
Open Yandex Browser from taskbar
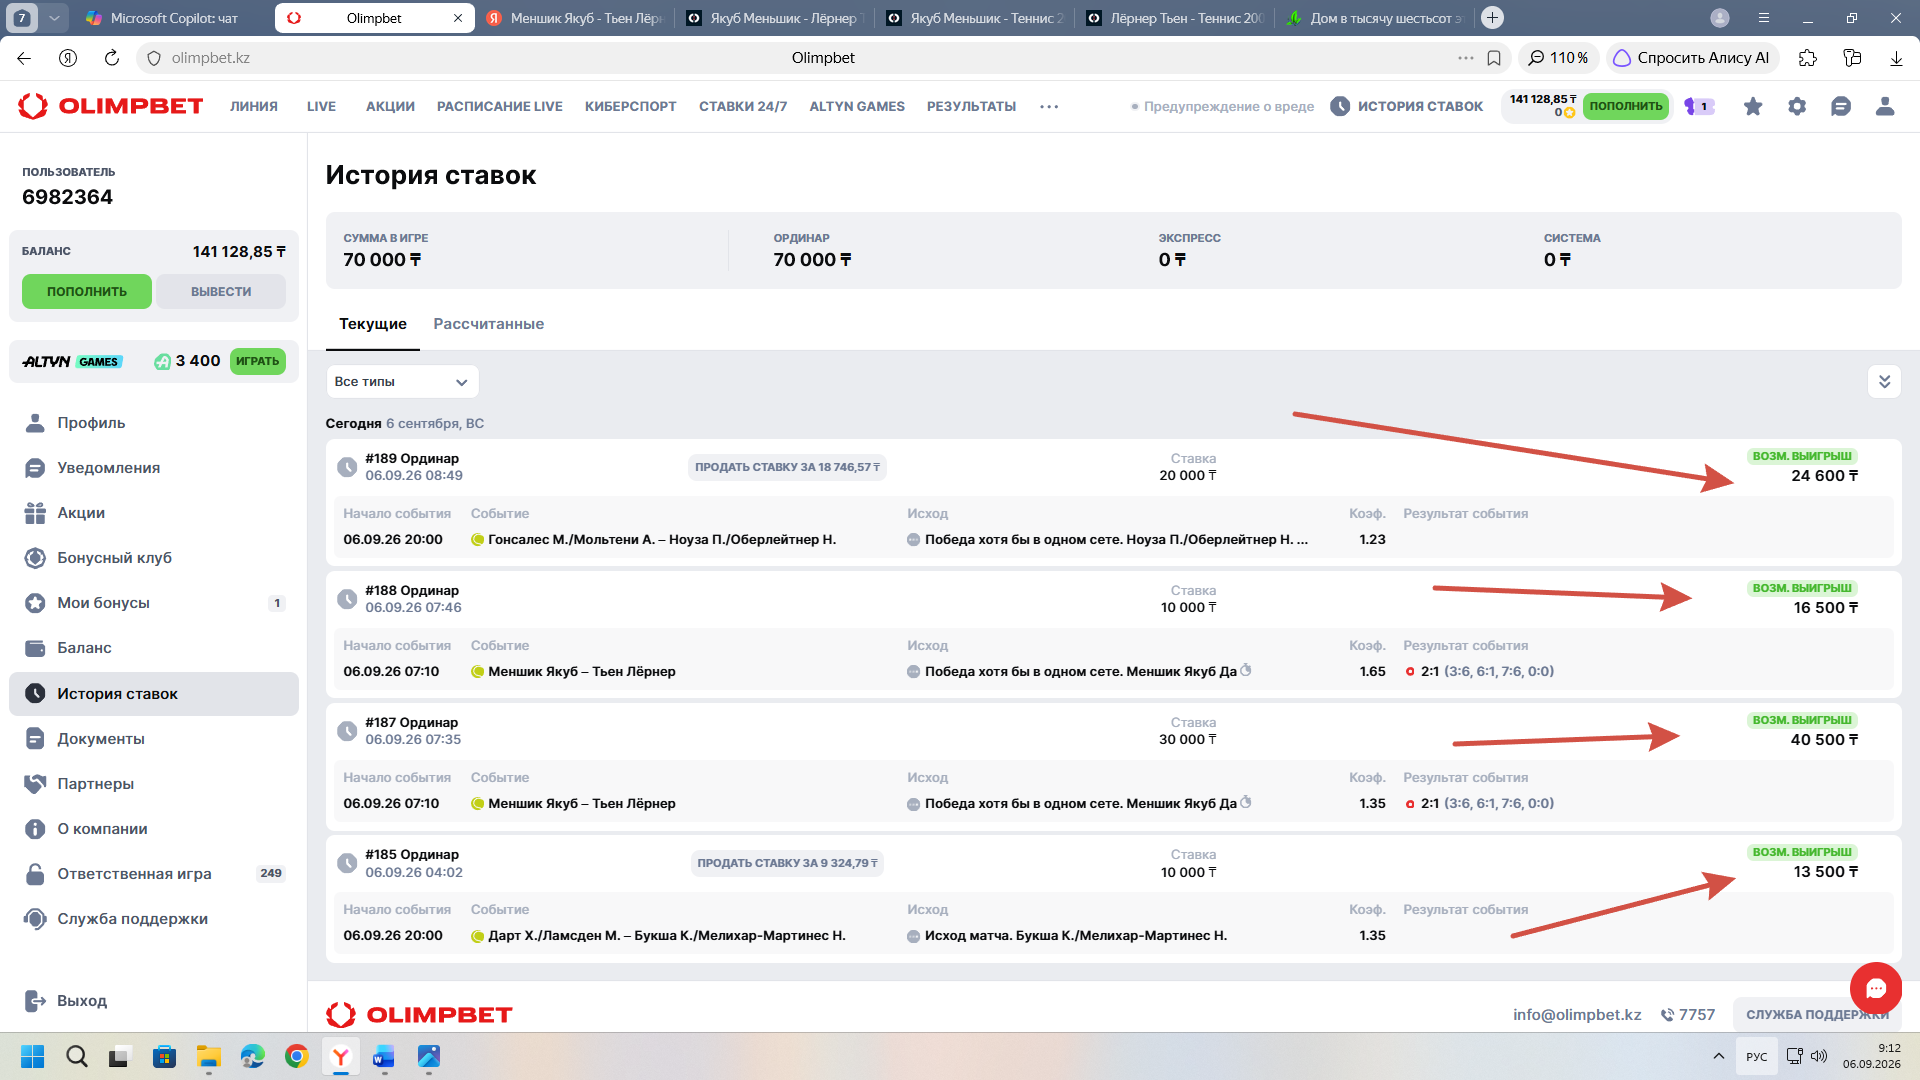pos(341,1056)
